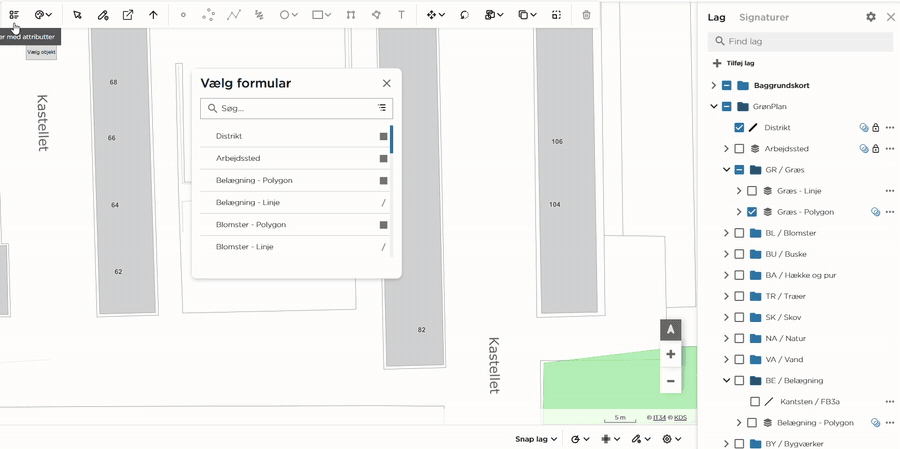Select Belægning - Linje formular
The height and width of the screenshot is (449, 900).
295,203
